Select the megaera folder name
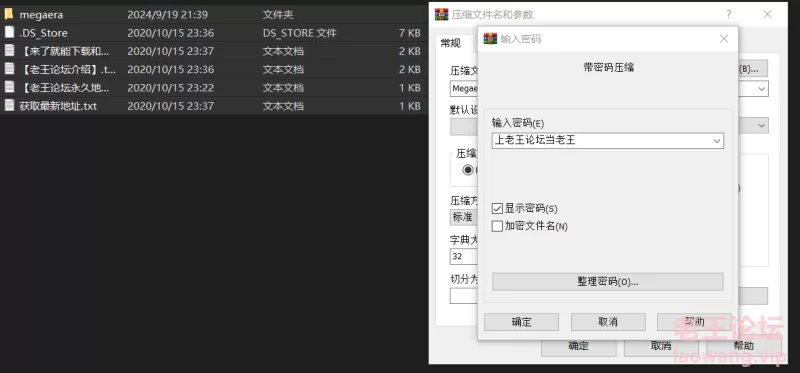The height and width of the screenshot is (373, 800). (41, 15)
